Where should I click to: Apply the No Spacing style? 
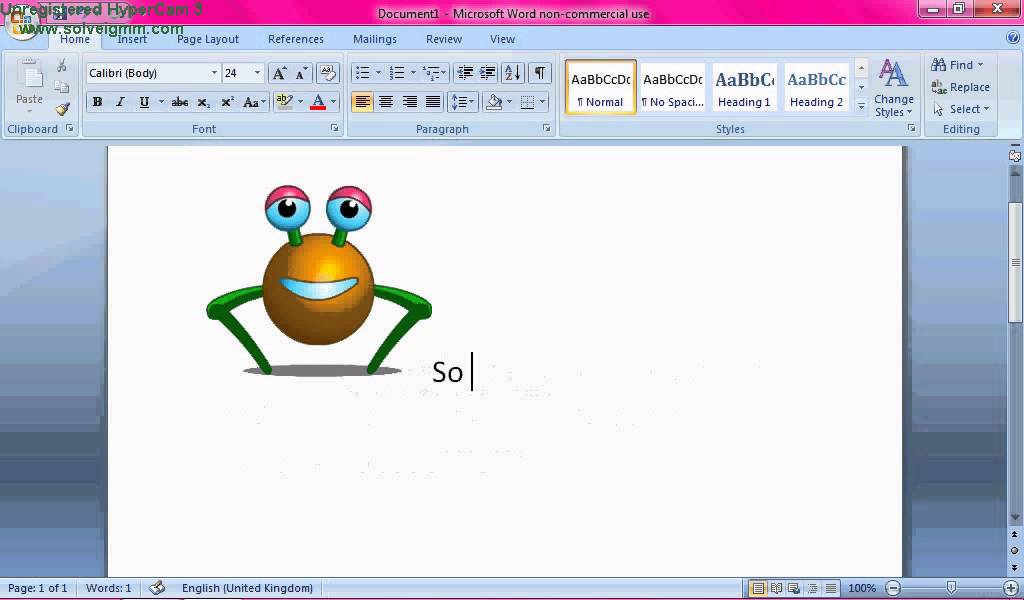pos(672,87)
